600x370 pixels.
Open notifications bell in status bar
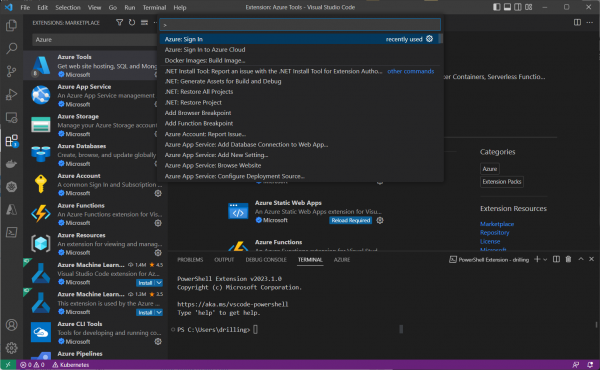pos(590,365)
